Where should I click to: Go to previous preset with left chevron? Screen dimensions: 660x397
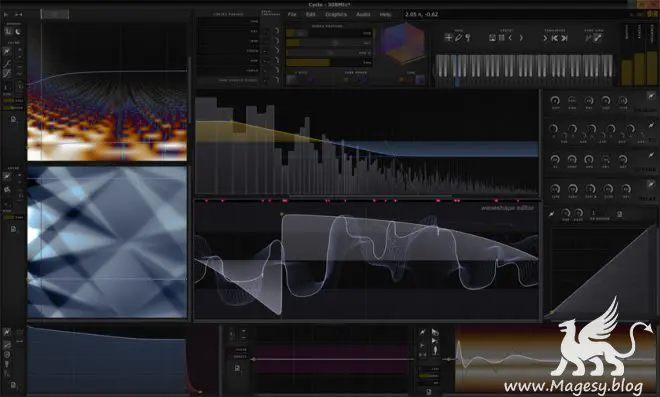pyautogui.click(x=510, y=38)
